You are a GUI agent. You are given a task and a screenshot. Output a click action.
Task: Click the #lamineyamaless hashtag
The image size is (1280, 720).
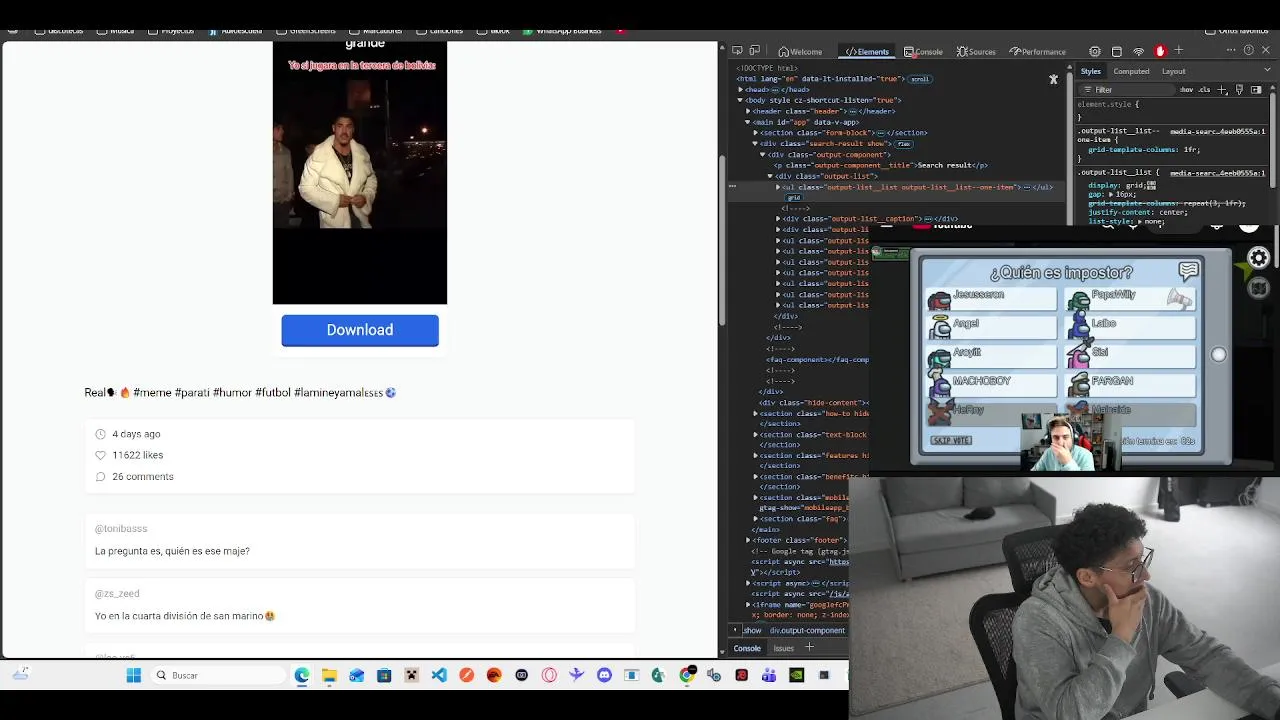[x=338, y=393]
